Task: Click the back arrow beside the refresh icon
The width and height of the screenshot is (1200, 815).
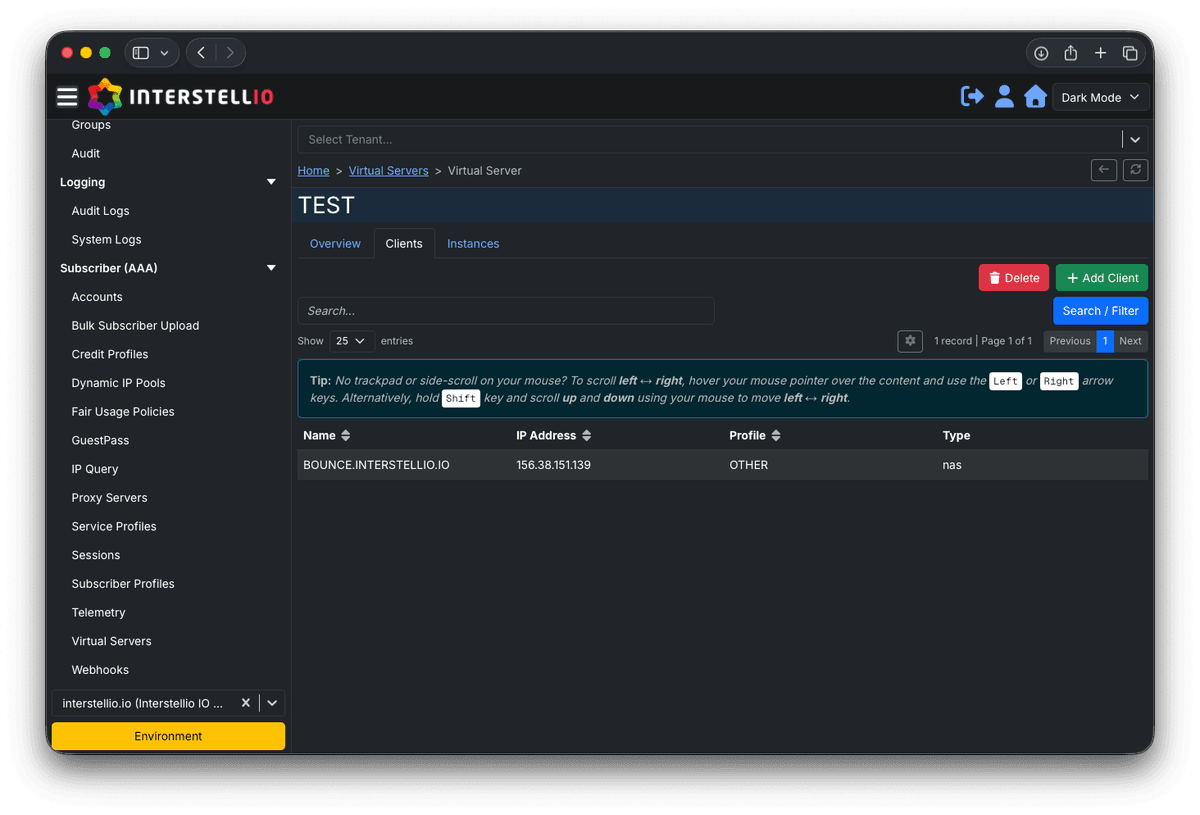Action: pyautogui.click(x=1103, y=170)
